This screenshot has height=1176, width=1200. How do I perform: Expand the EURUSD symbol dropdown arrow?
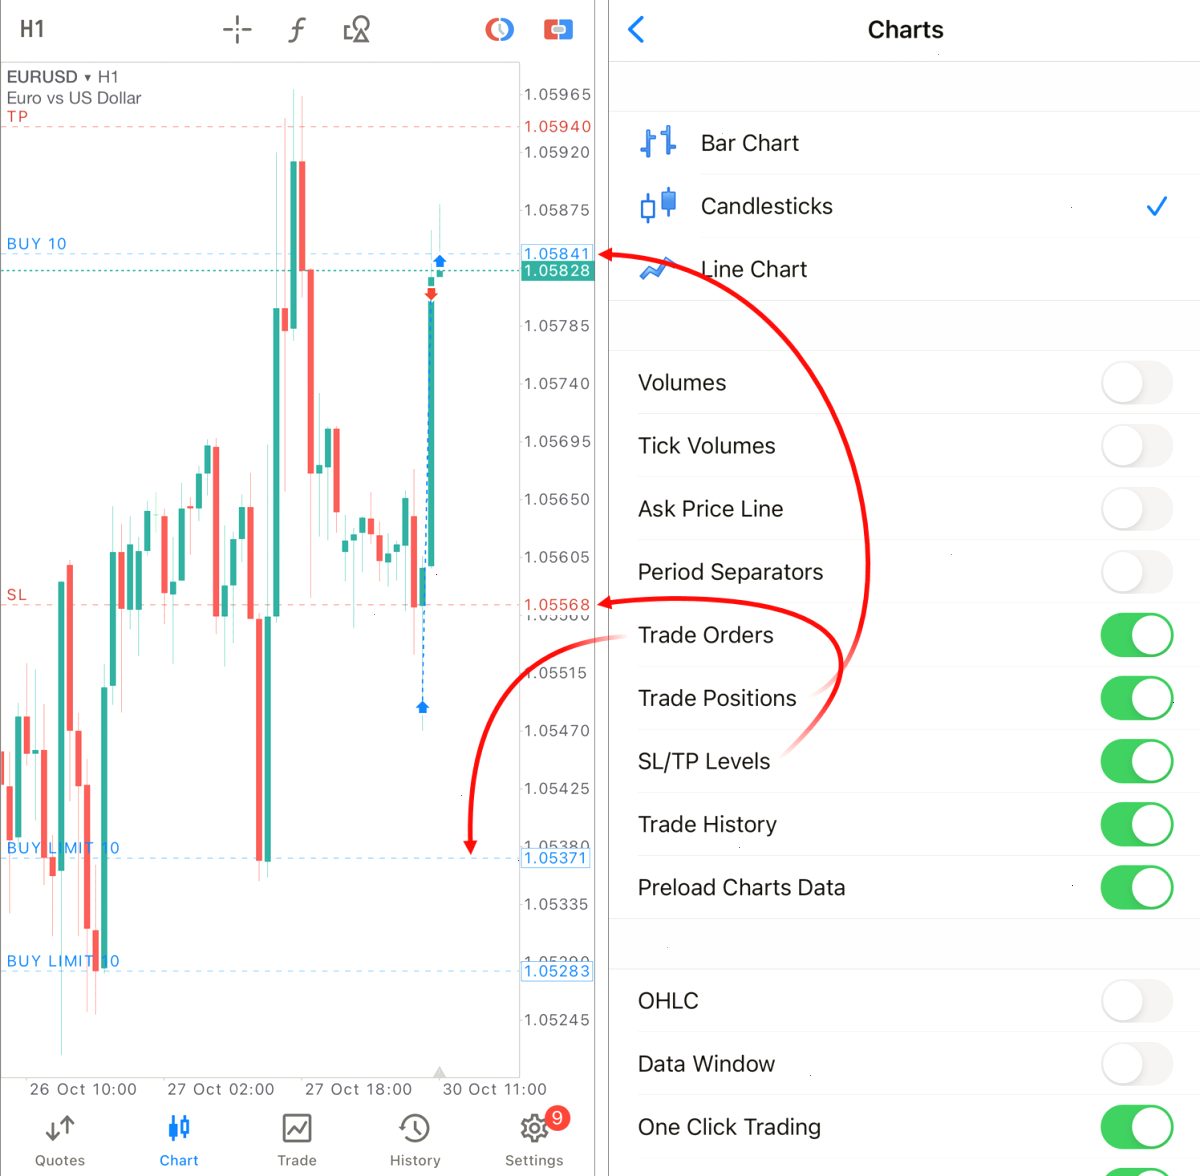[x=88, y=77]
